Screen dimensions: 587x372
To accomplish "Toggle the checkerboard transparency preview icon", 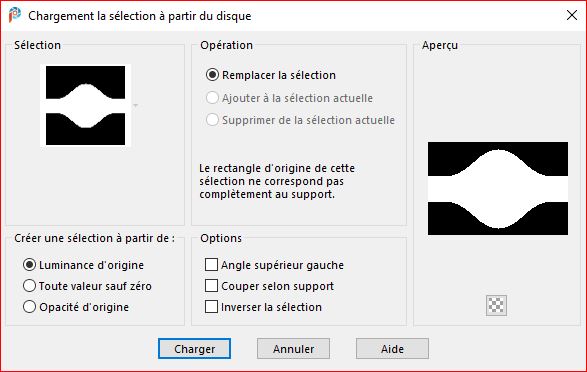I will pyautogui.click(x=496, y=305).
